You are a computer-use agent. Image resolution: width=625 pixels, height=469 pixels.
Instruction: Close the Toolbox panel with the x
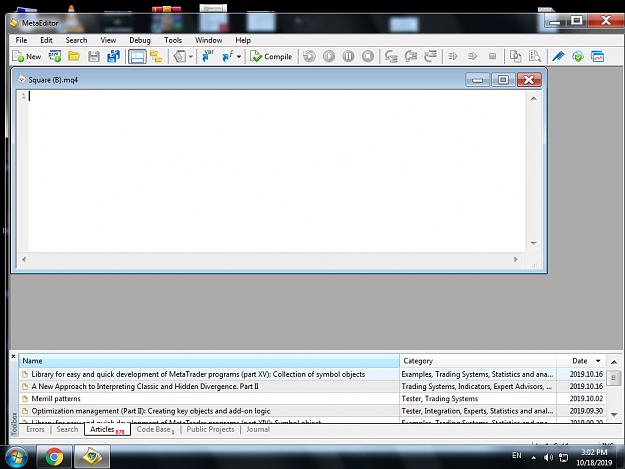[13, 357]
